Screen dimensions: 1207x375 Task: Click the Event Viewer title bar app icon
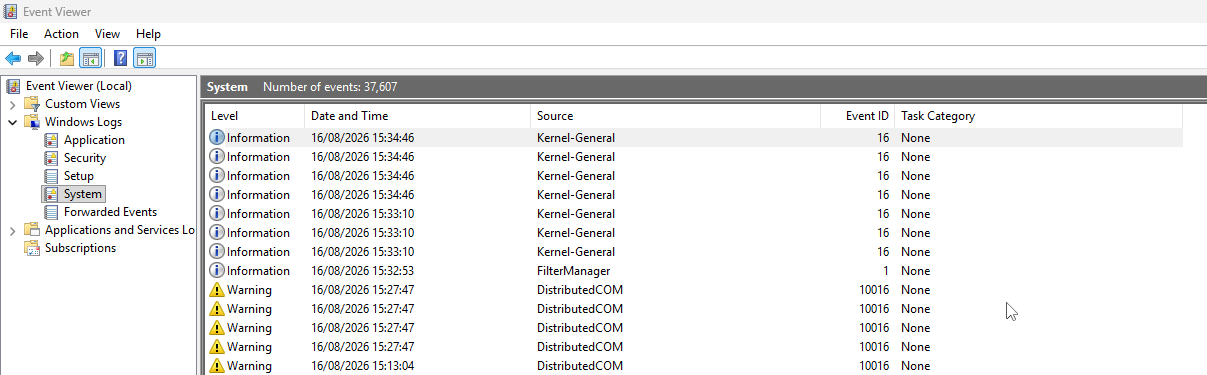coord(11,12)
